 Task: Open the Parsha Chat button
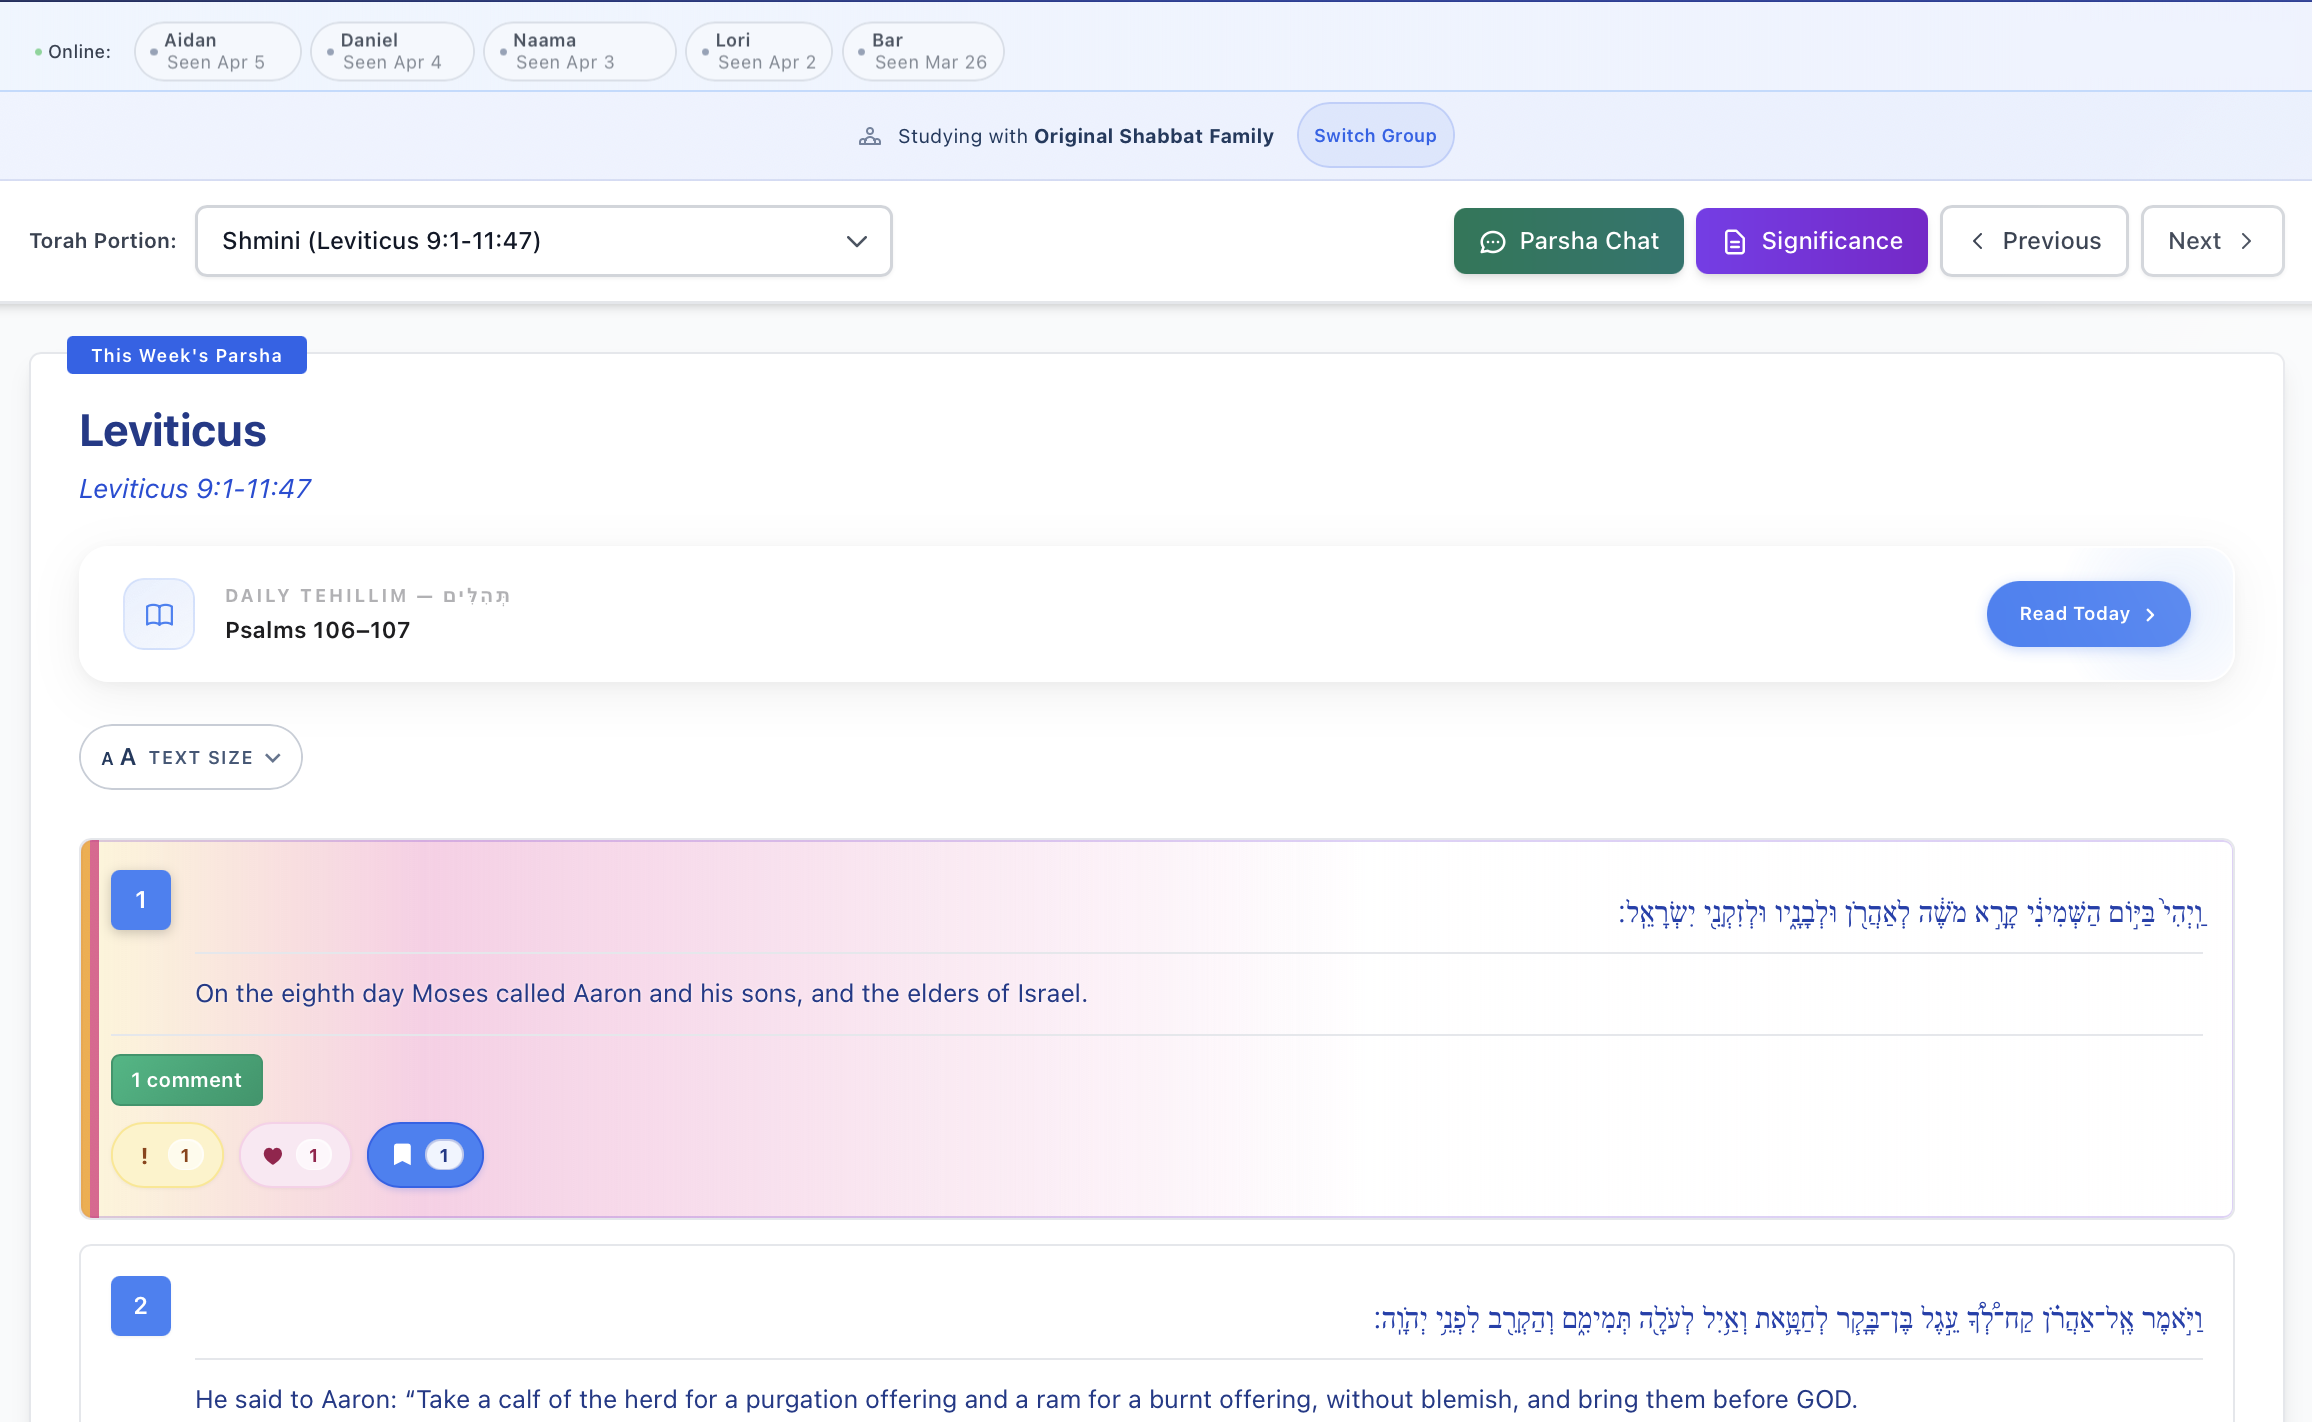point(1568,241)
